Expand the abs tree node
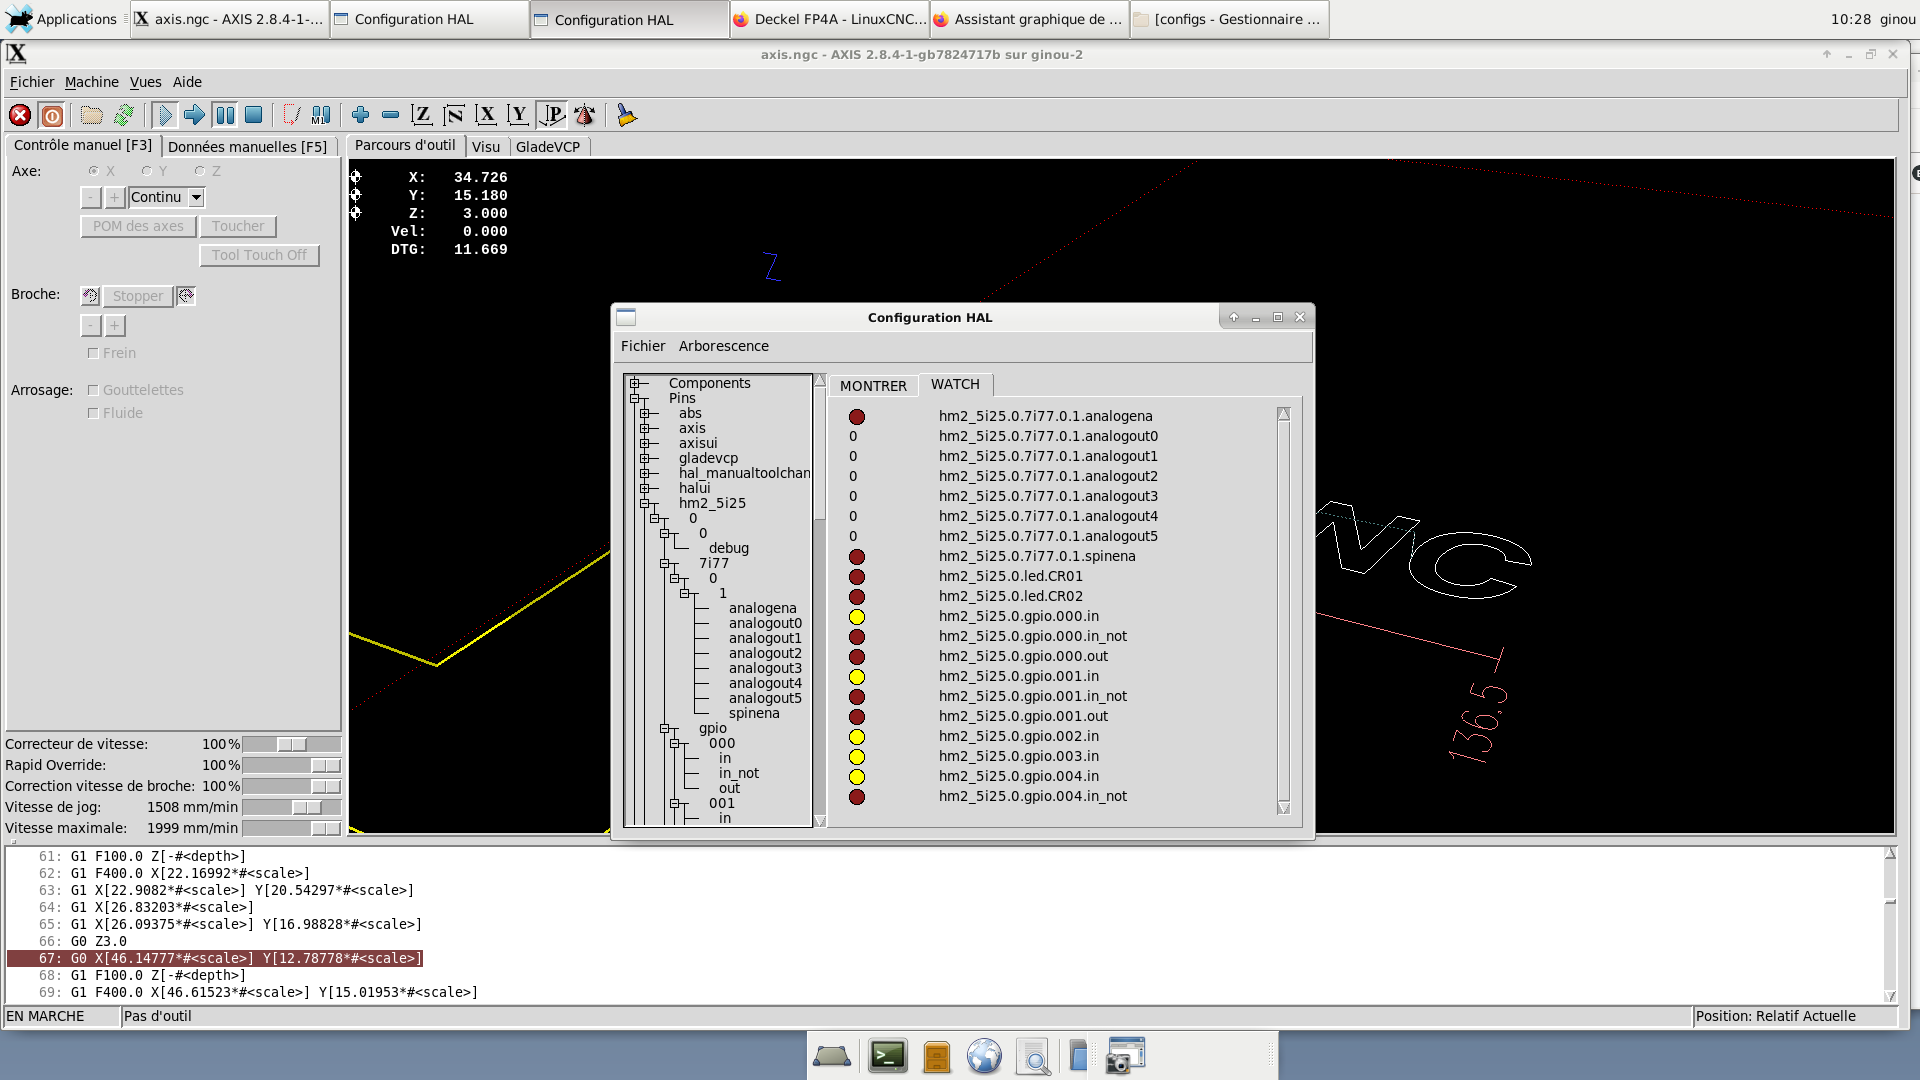The height and width of the screenshot is (1080, 1920). (x=644, y=413)
